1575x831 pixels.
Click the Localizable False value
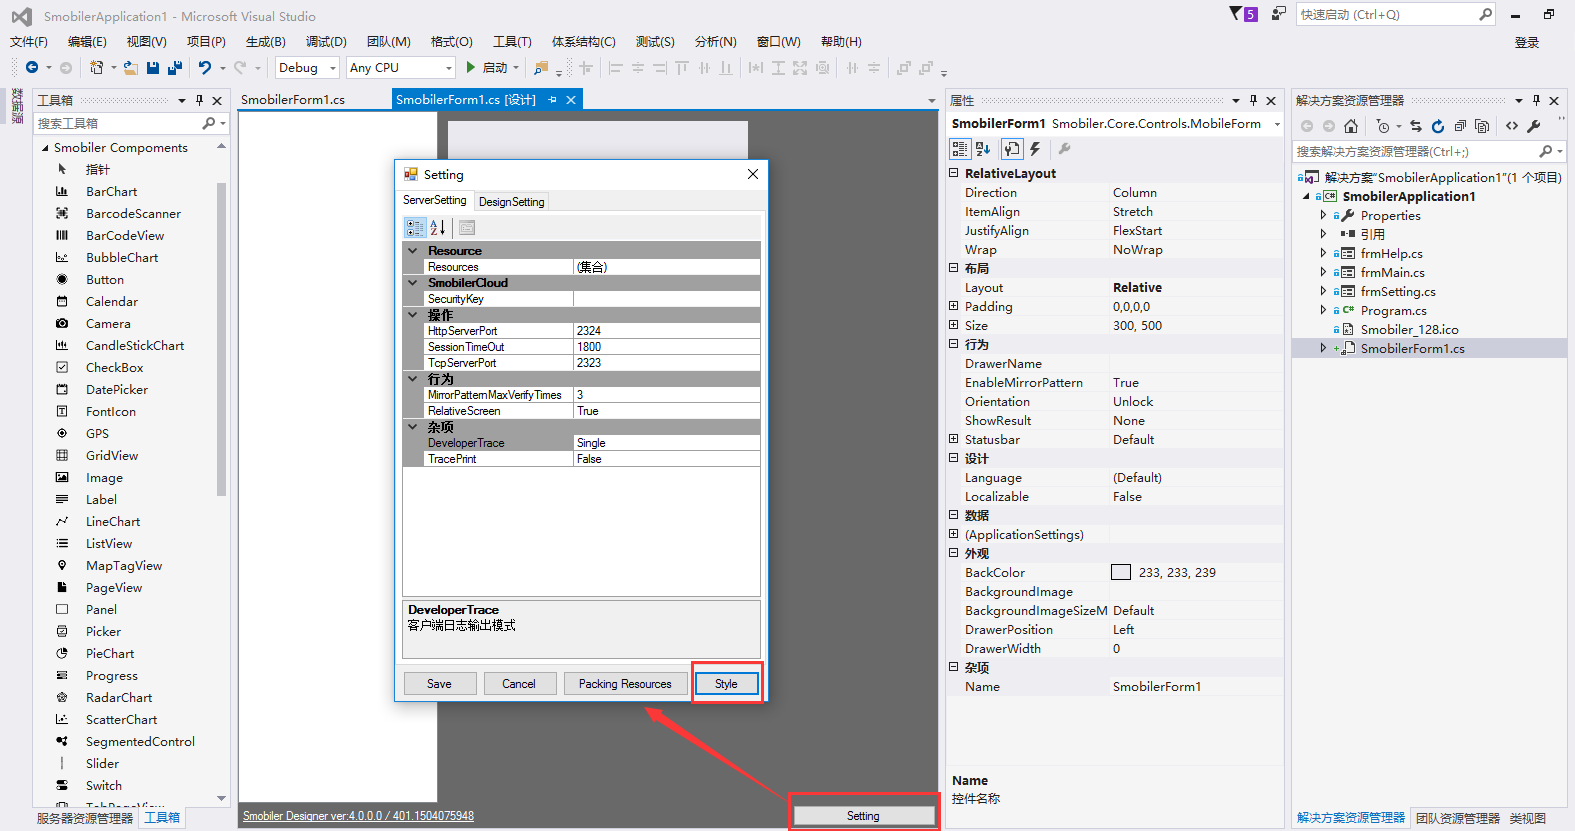click(1195, 497)
